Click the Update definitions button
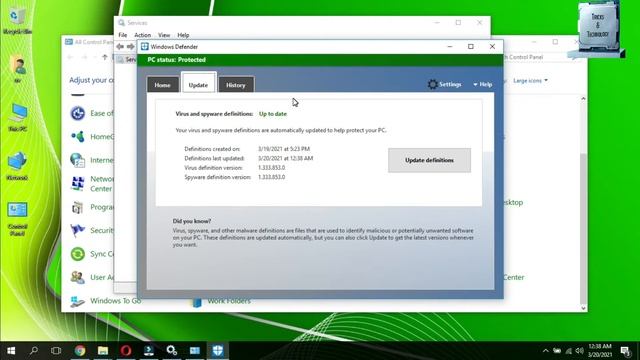 pos(429,160)
